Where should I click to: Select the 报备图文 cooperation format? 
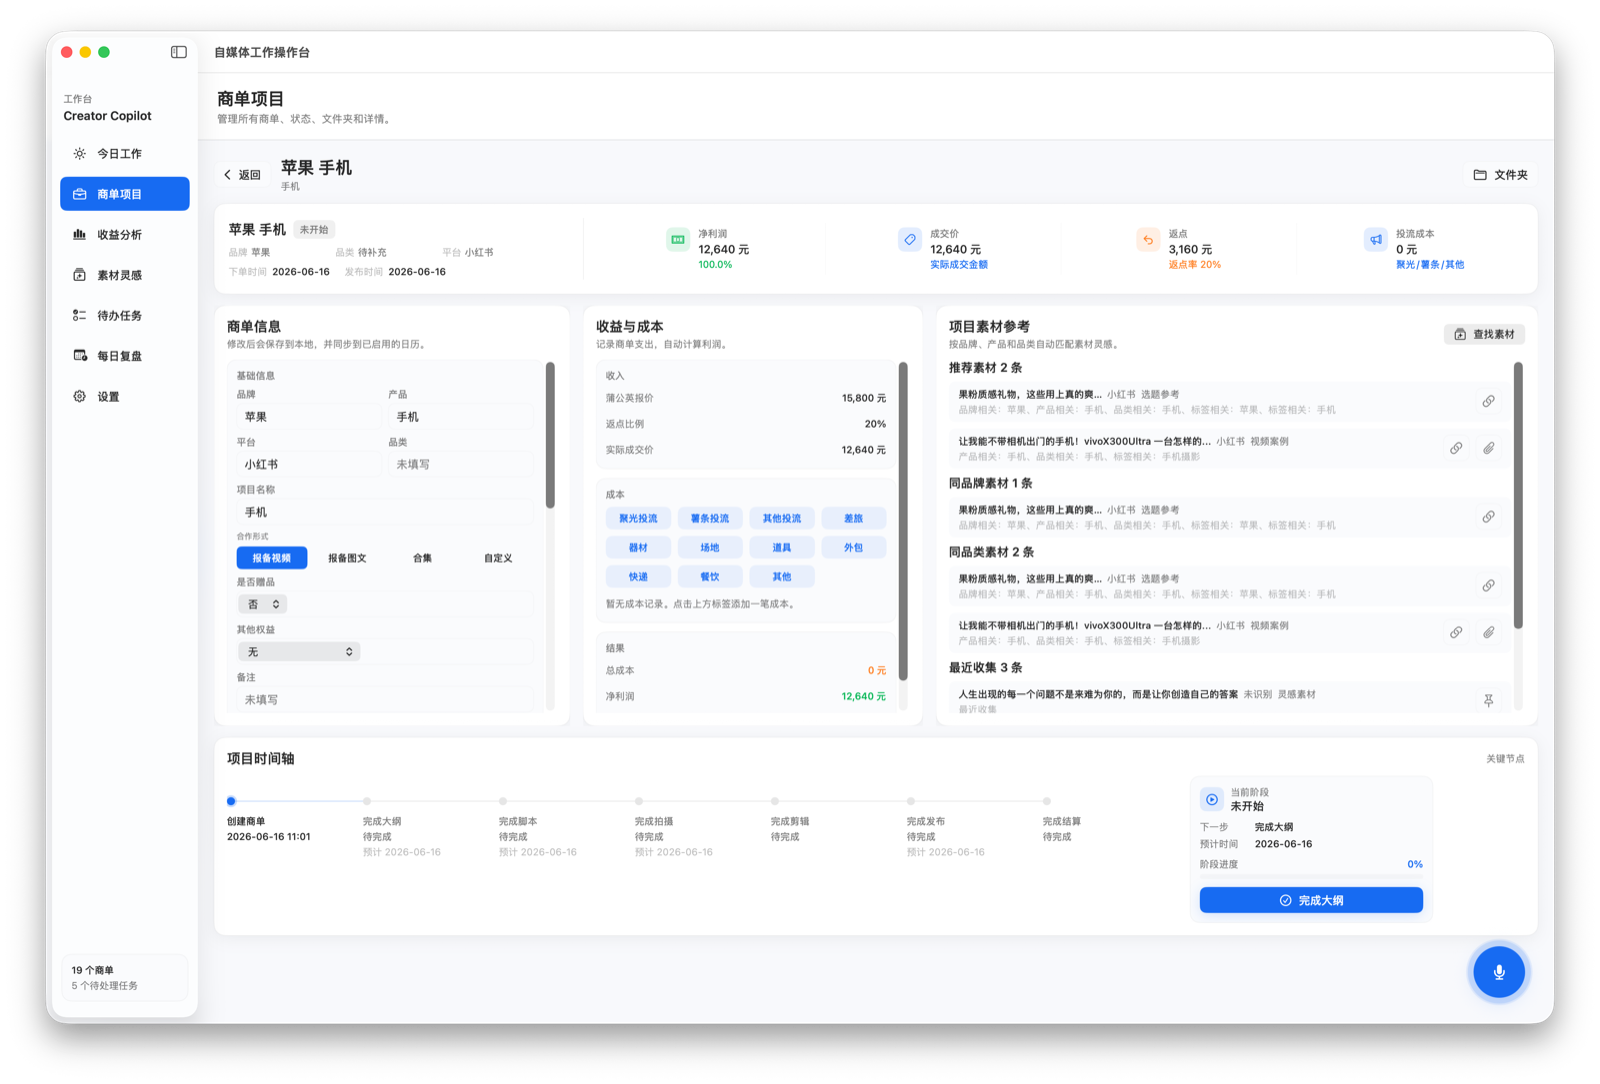(x=347, y=558)
